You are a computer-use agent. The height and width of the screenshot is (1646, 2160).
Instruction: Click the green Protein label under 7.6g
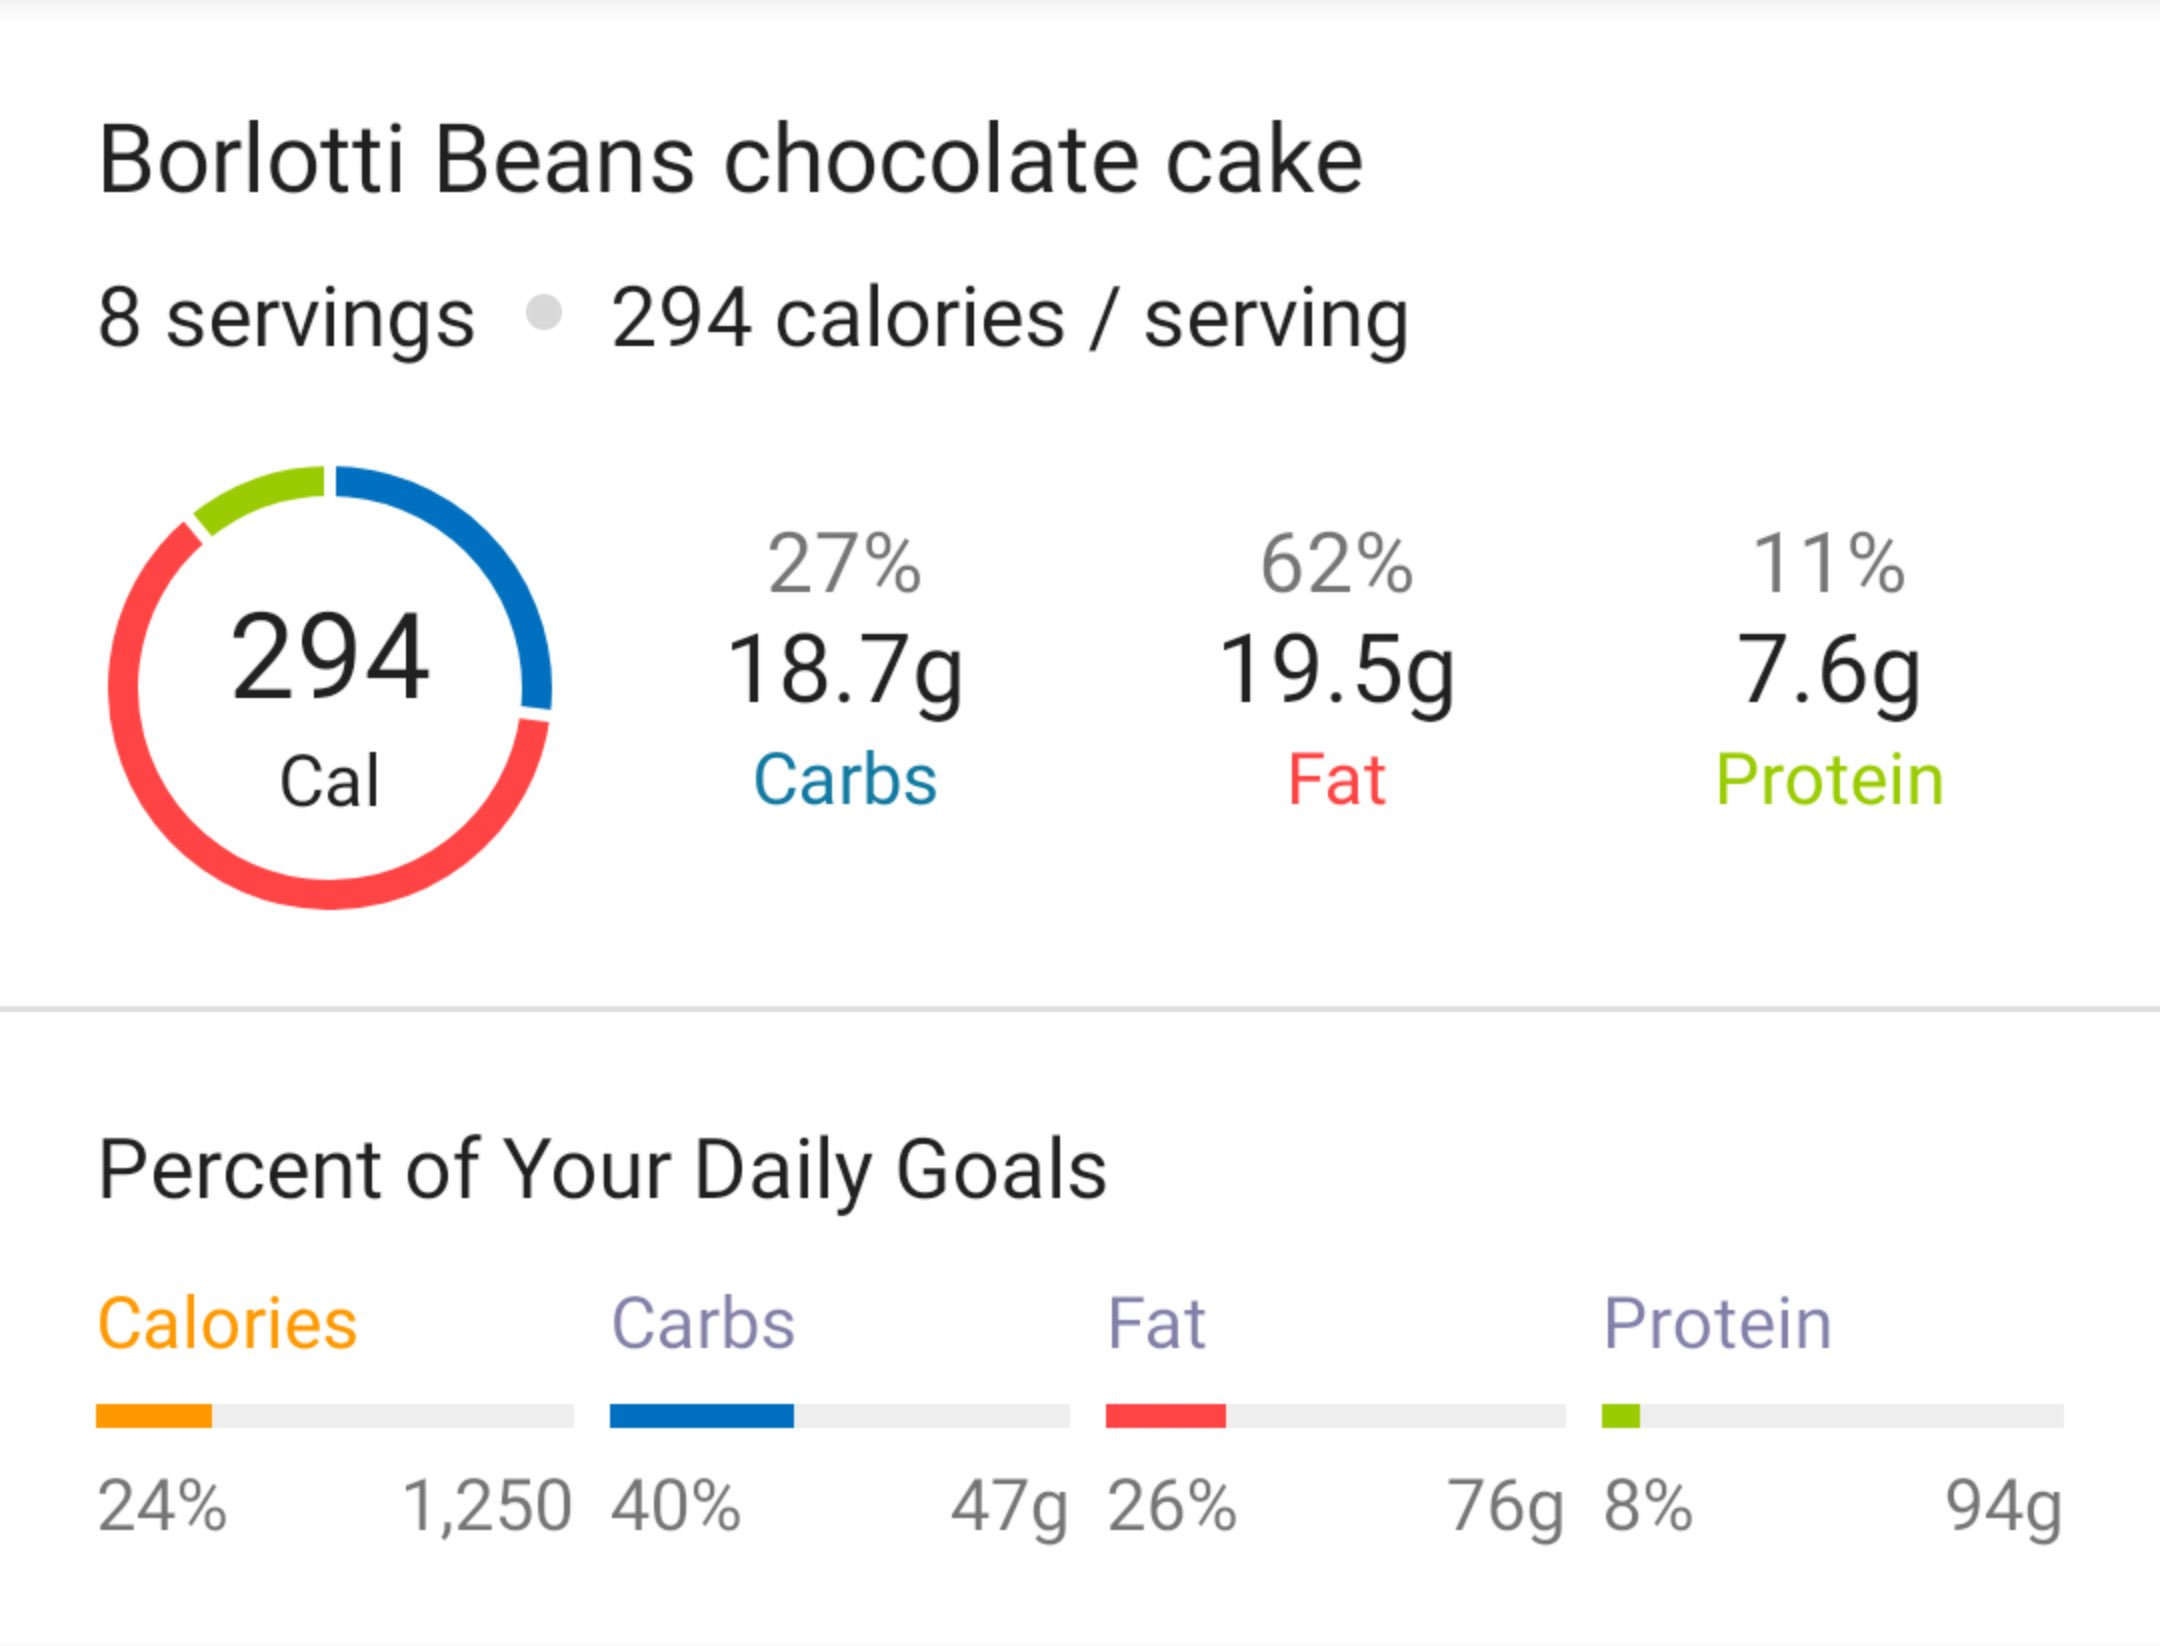tap(1829, 780)
